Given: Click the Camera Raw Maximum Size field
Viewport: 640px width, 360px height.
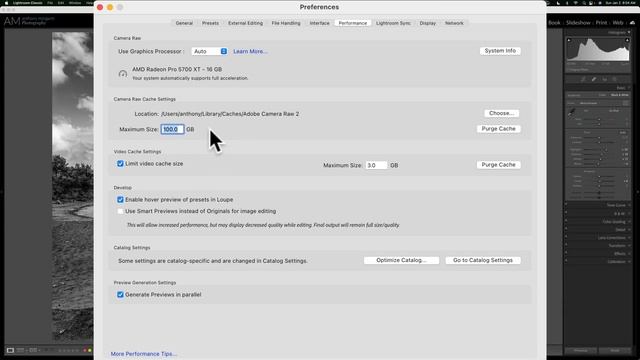Looking at the screenshot, I should [x=172, y=129].
